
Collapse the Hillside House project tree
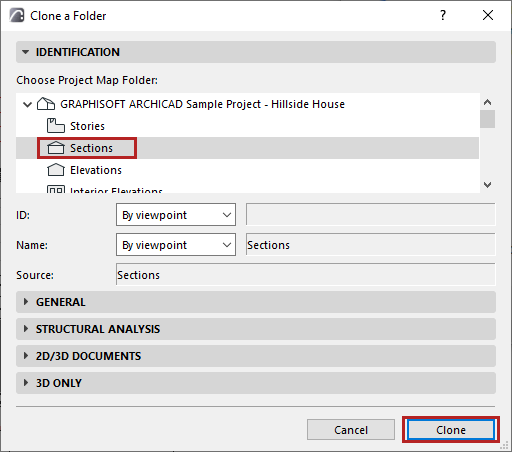click(x=27, y=104)
